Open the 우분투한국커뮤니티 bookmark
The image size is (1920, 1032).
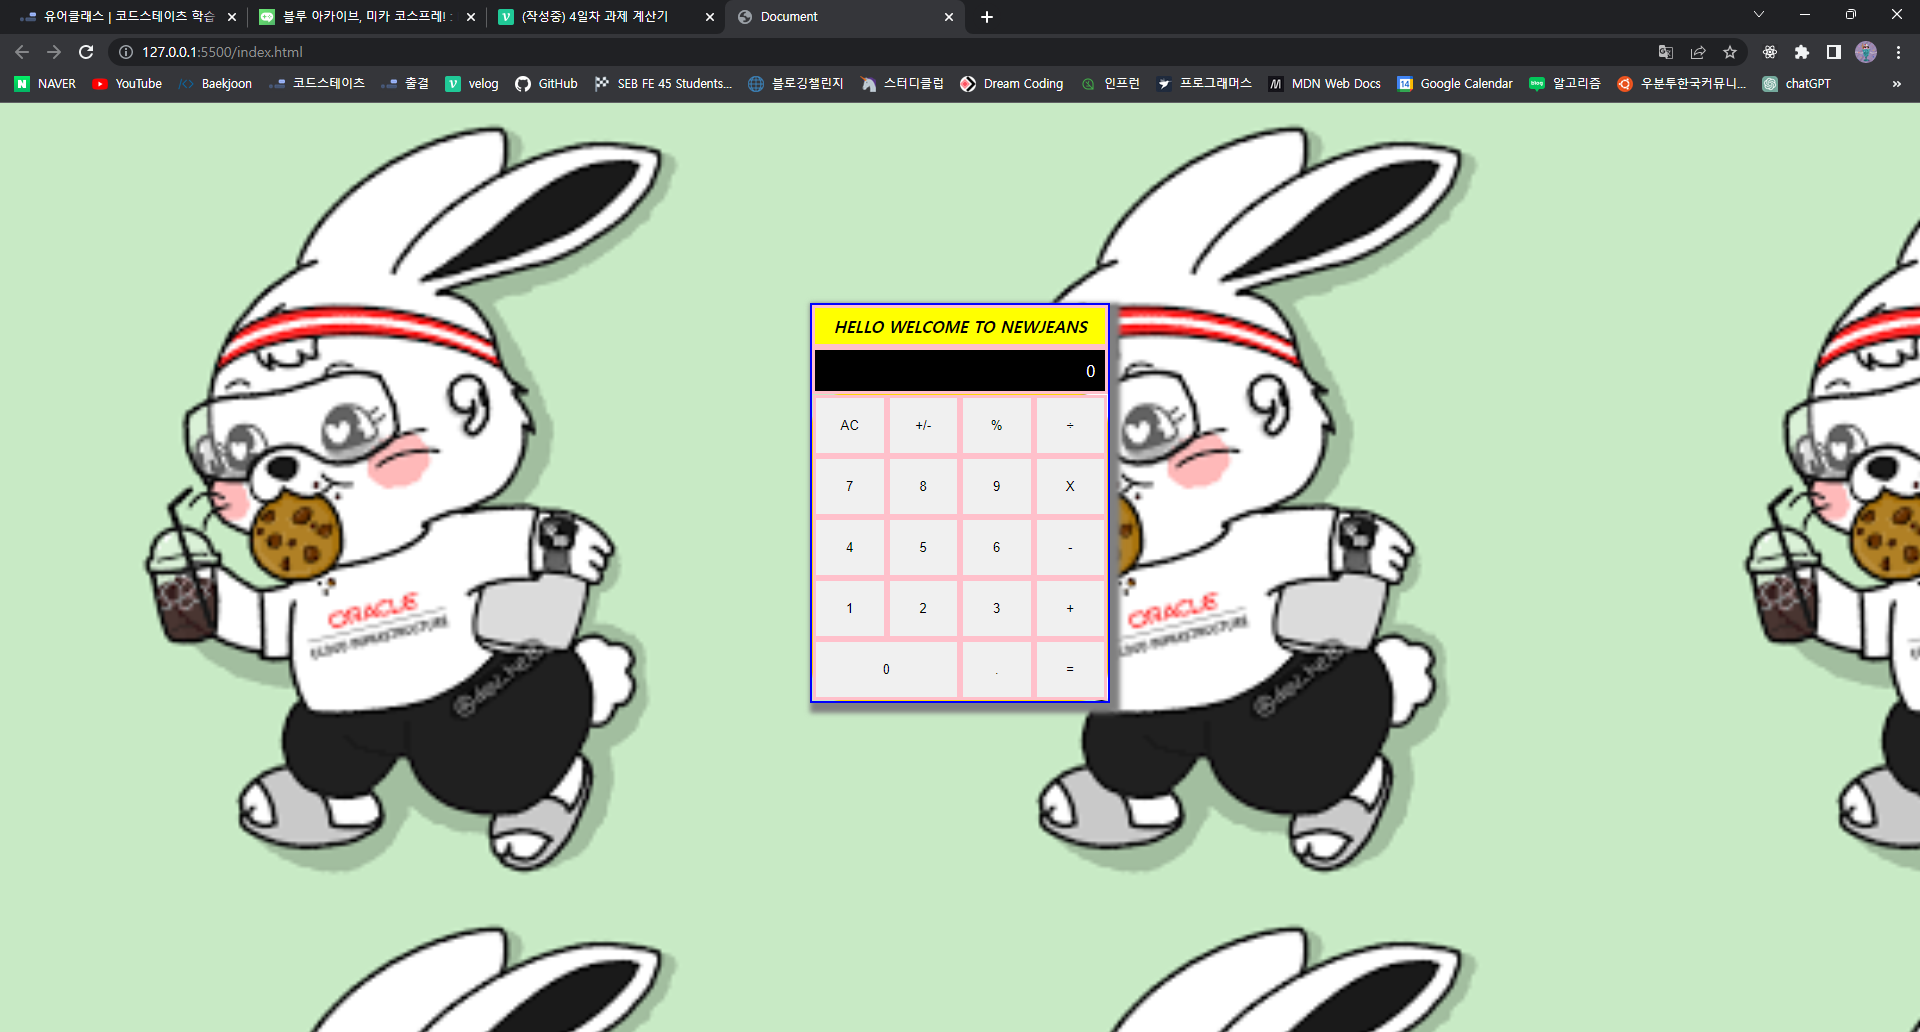[1681, 84]
